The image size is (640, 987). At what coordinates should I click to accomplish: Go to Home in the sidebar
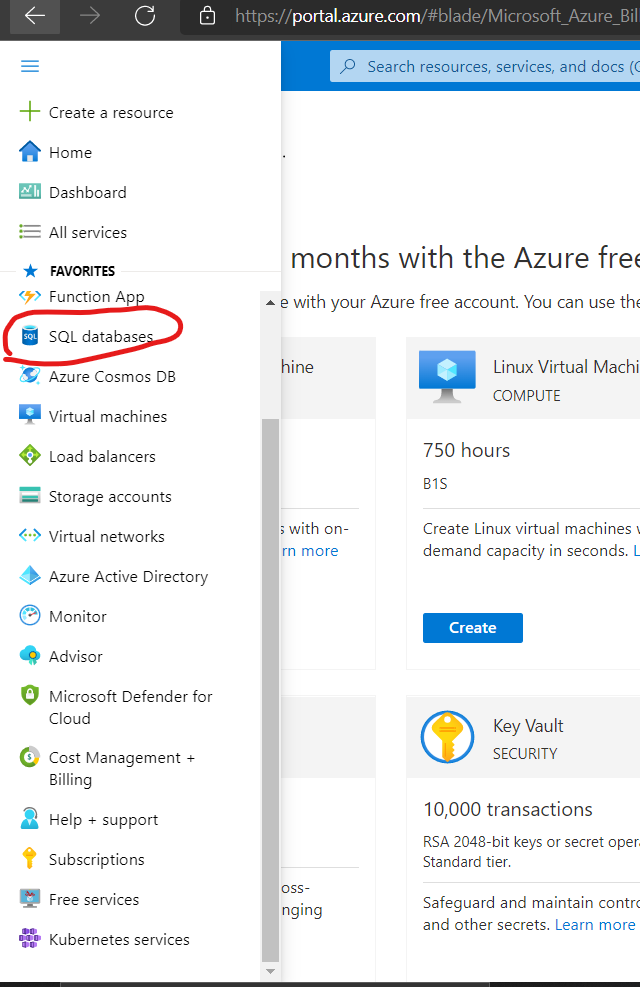pyautogui.click(x=70, y=152)
